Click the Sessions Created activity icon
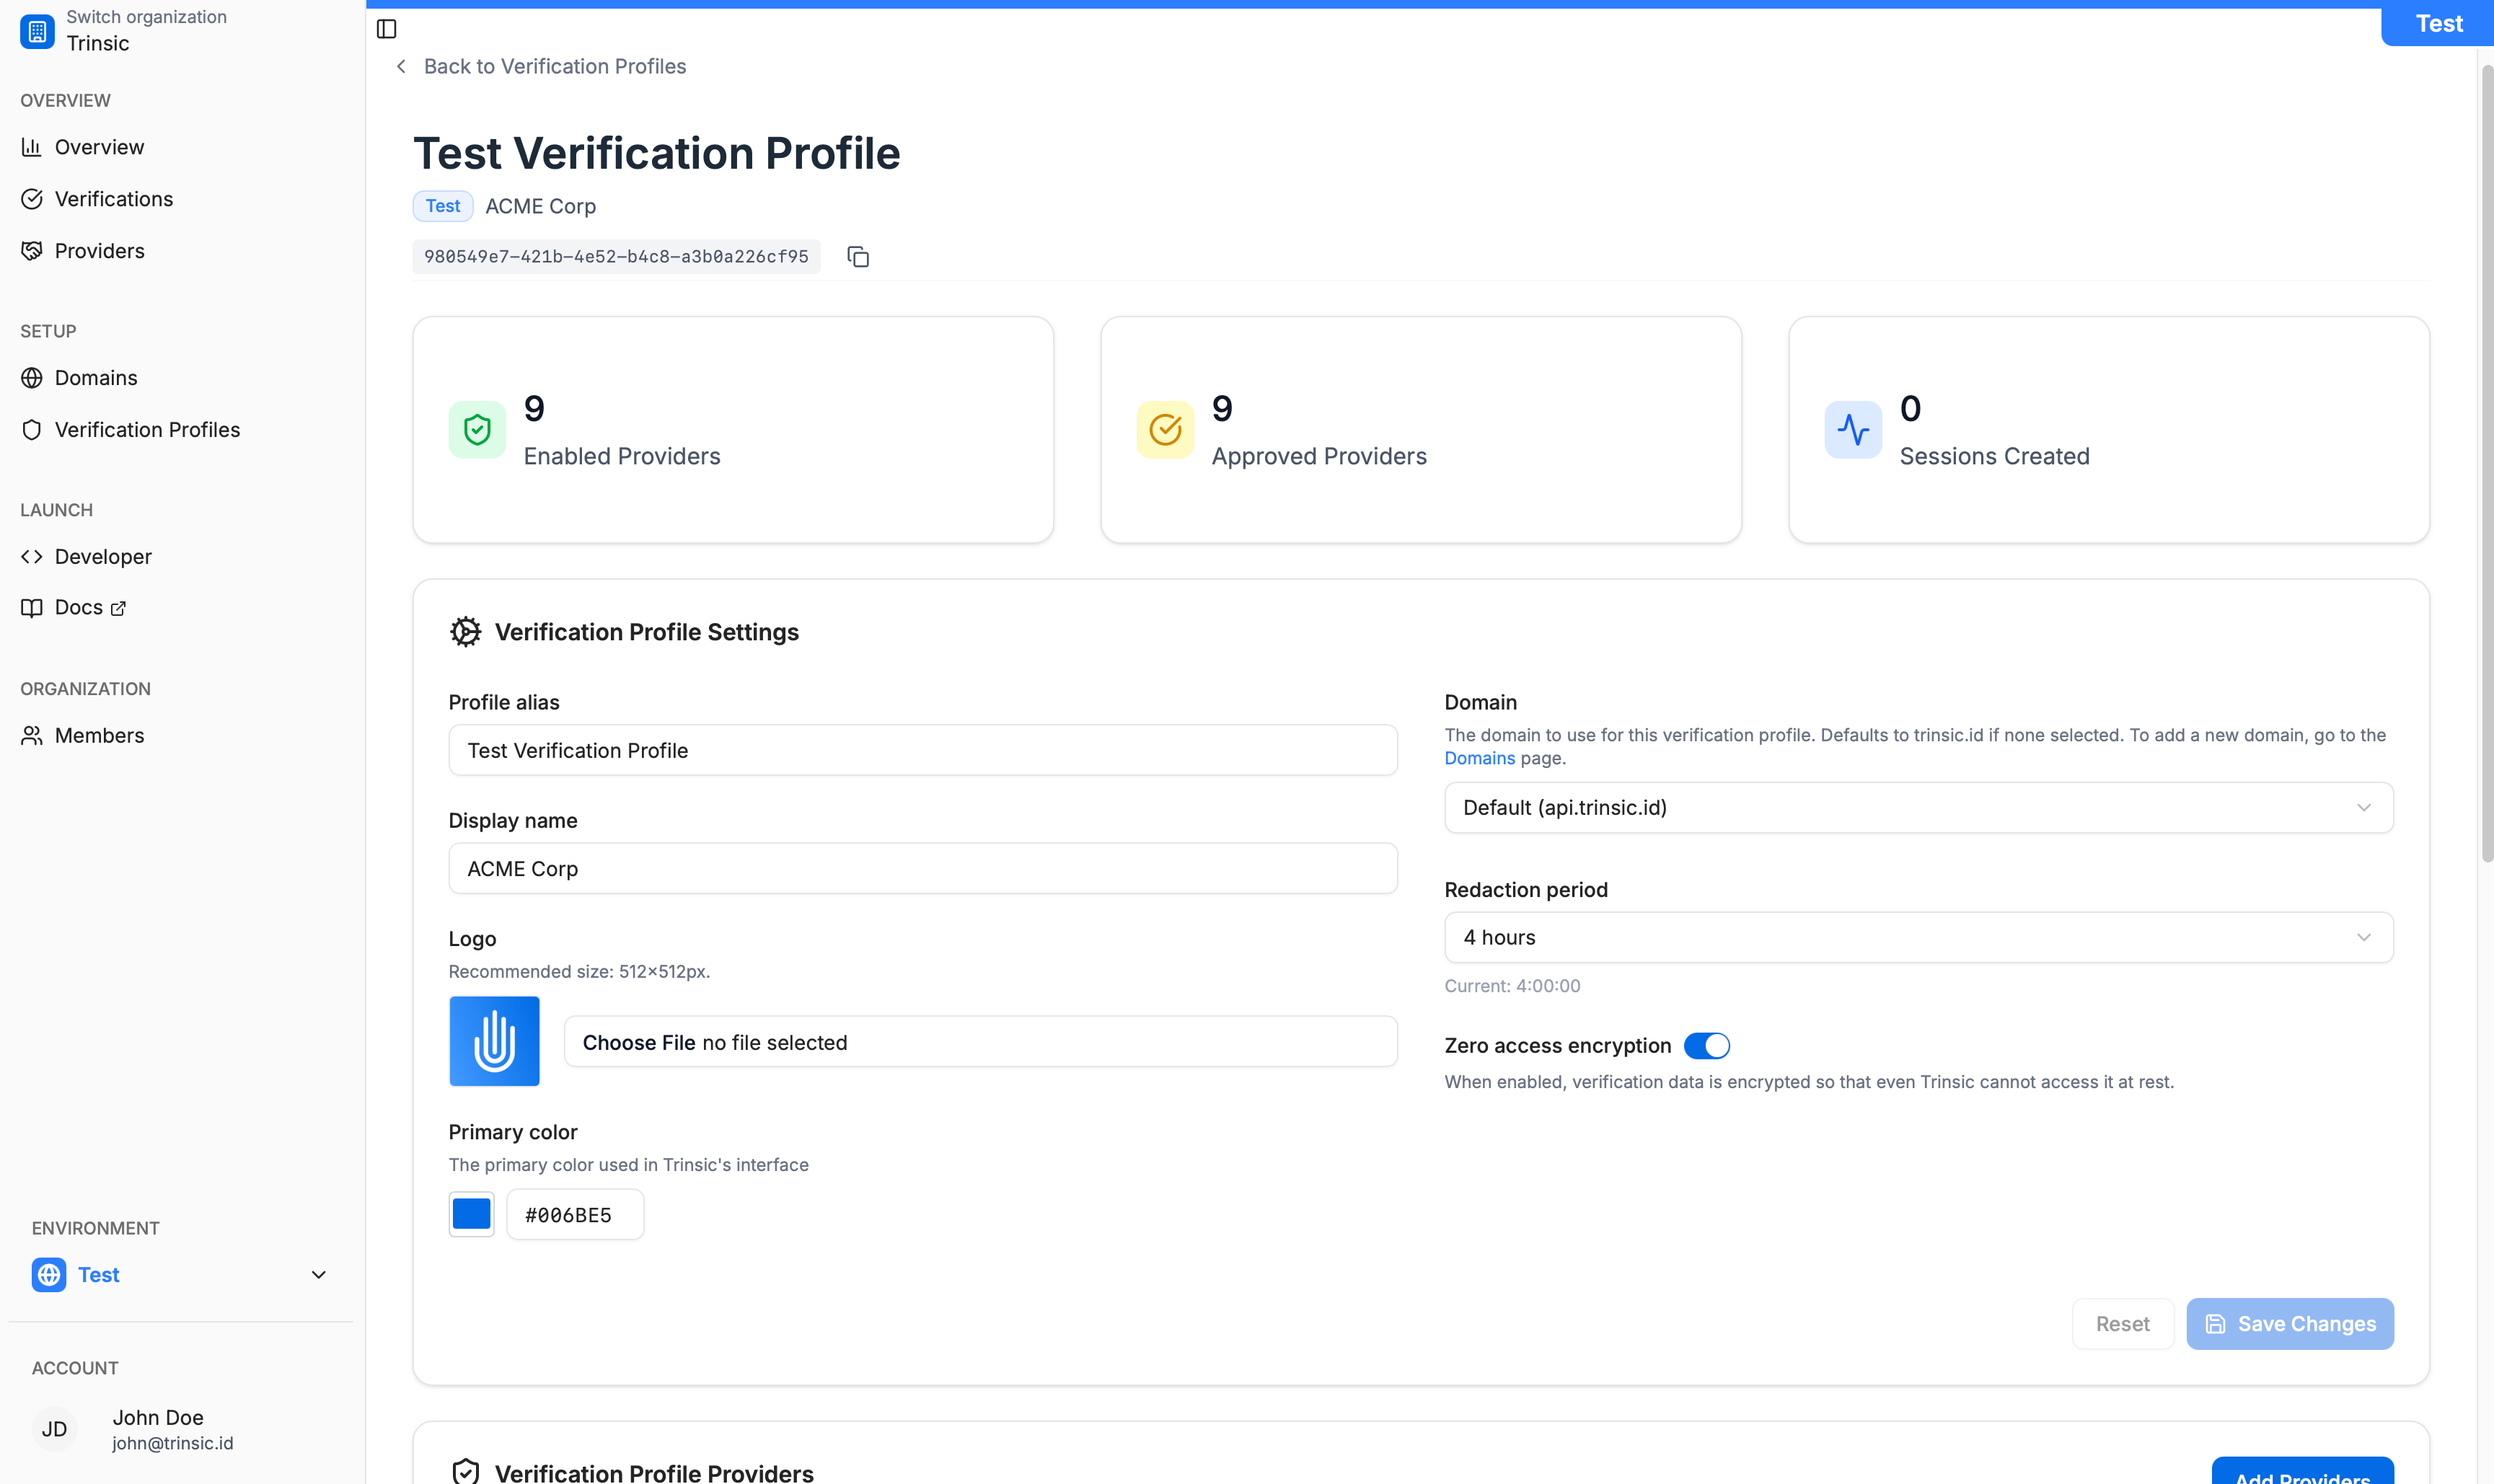 pyautogui.click(x=1852, y=430)
